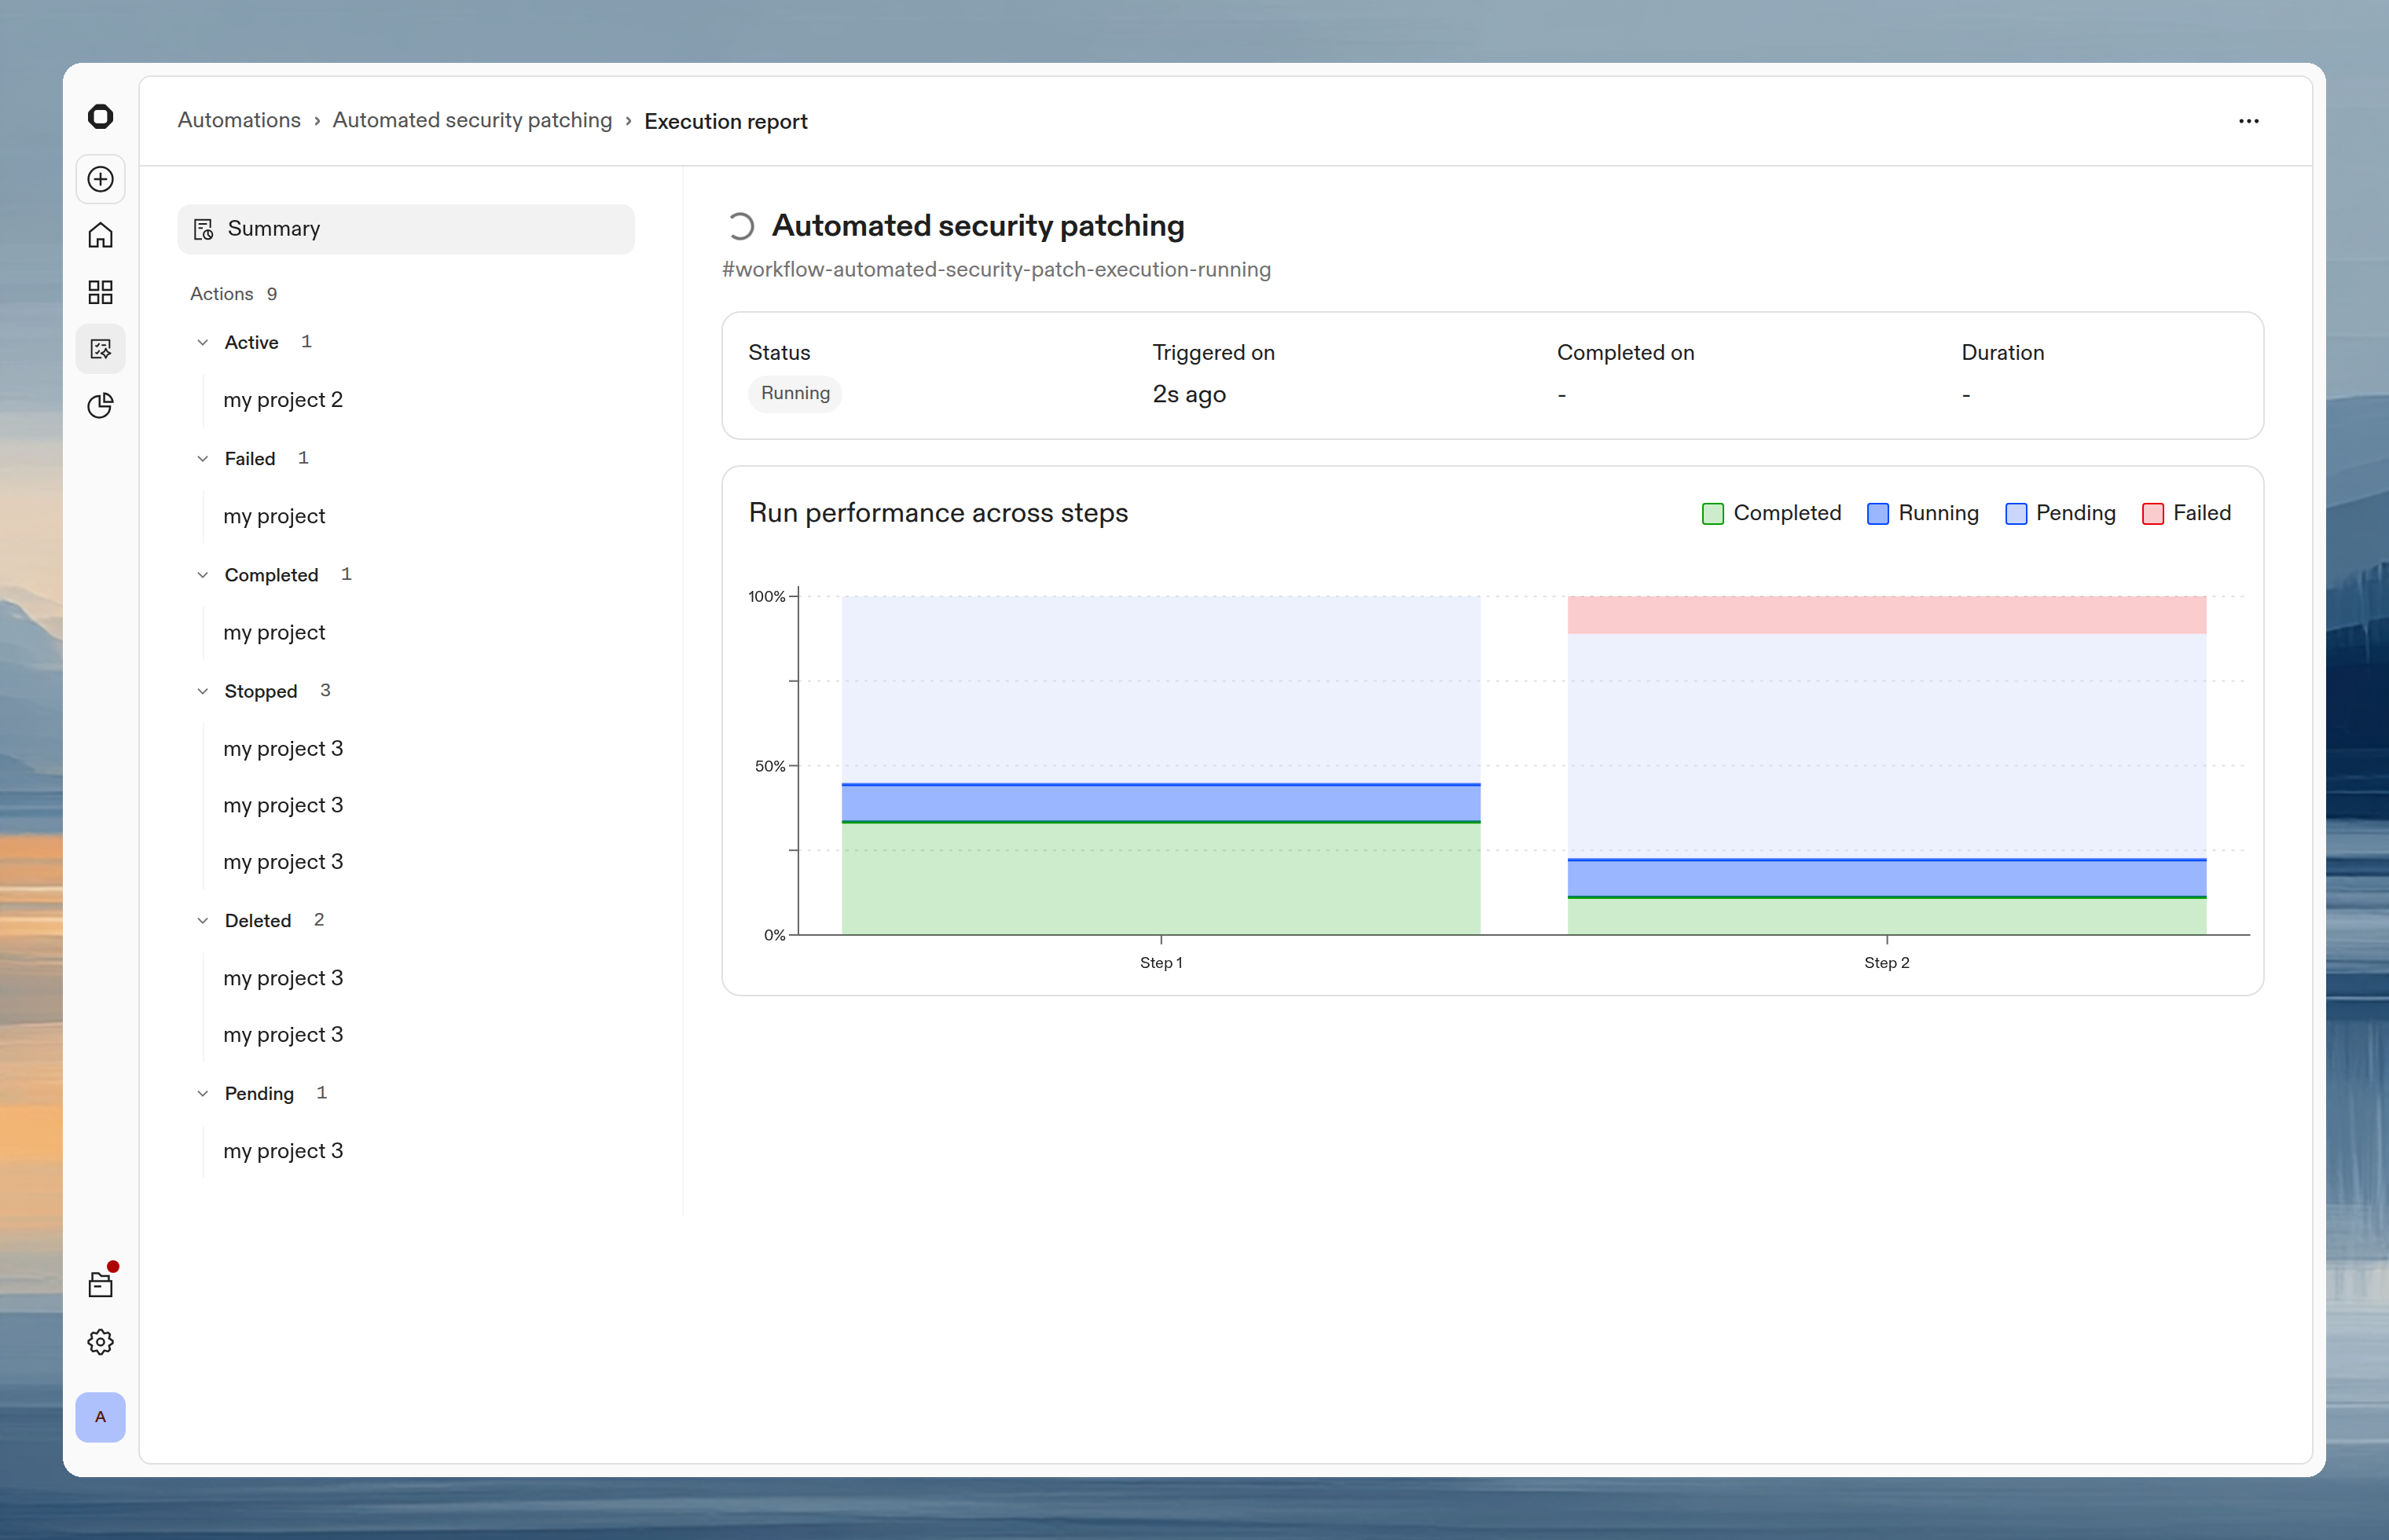
Task: Open the inbox with notification dot
Action: click(100, 1283)
